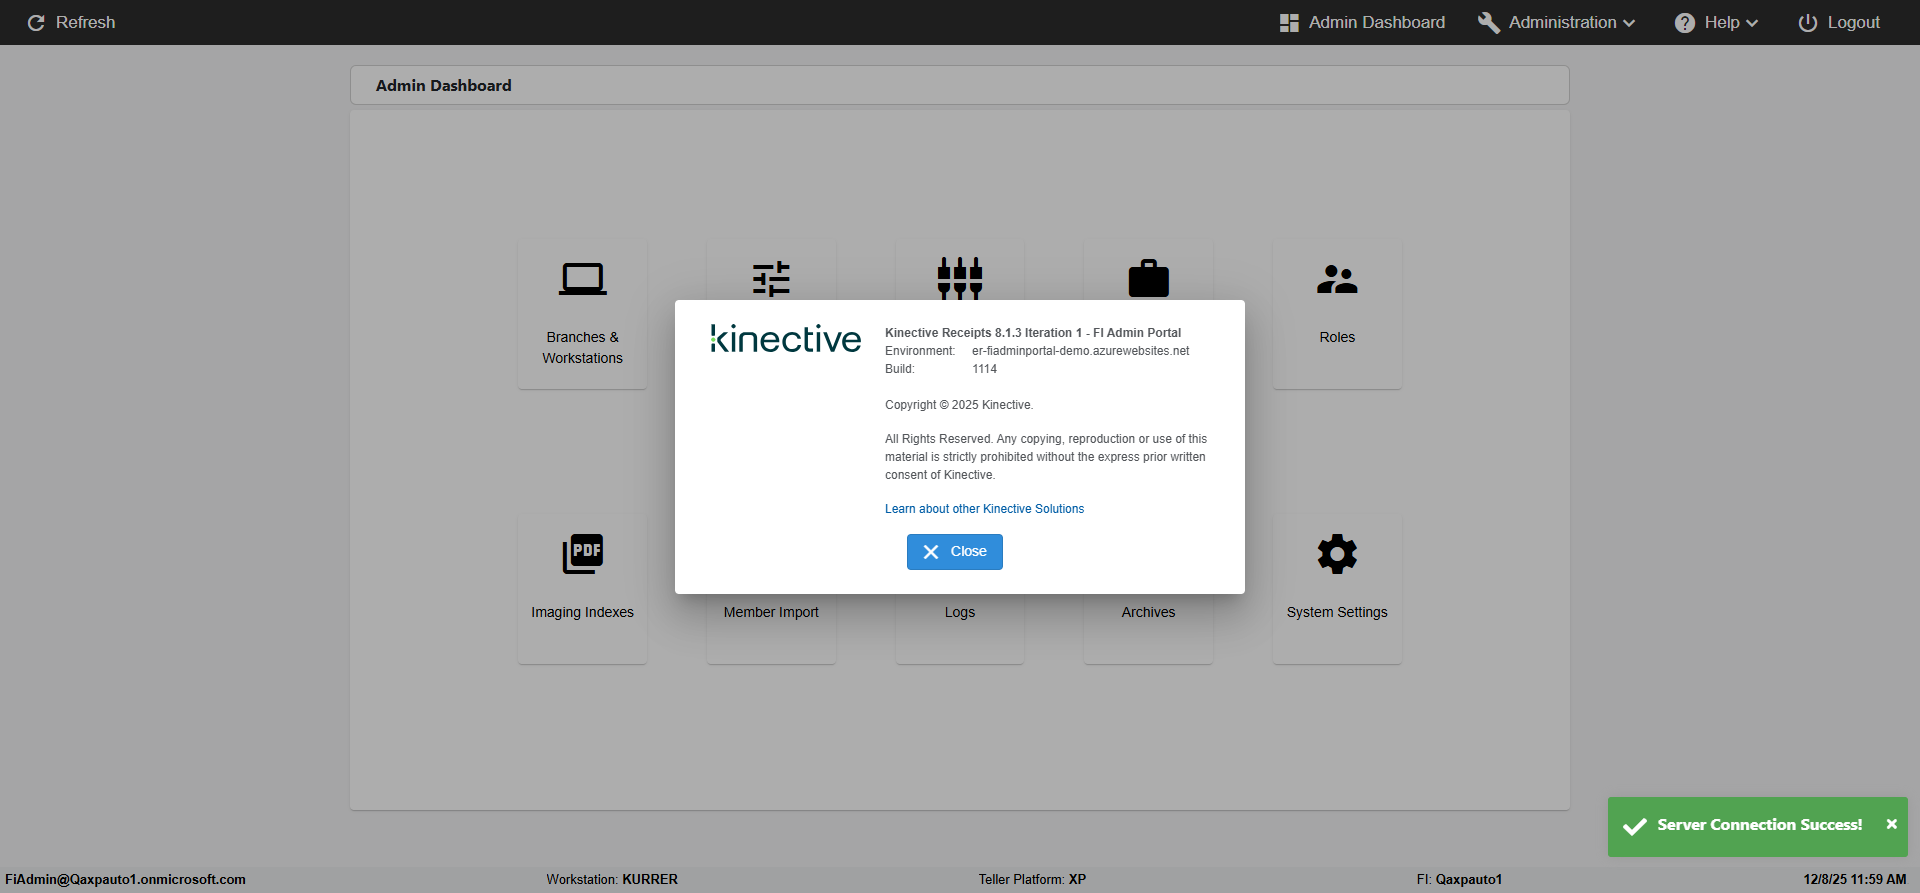This screenshot has width=1920, height=893.
Task: Click FiAdmin@Qaxpauto1.onmicrosoft.com in status bar
Action: 126,880
